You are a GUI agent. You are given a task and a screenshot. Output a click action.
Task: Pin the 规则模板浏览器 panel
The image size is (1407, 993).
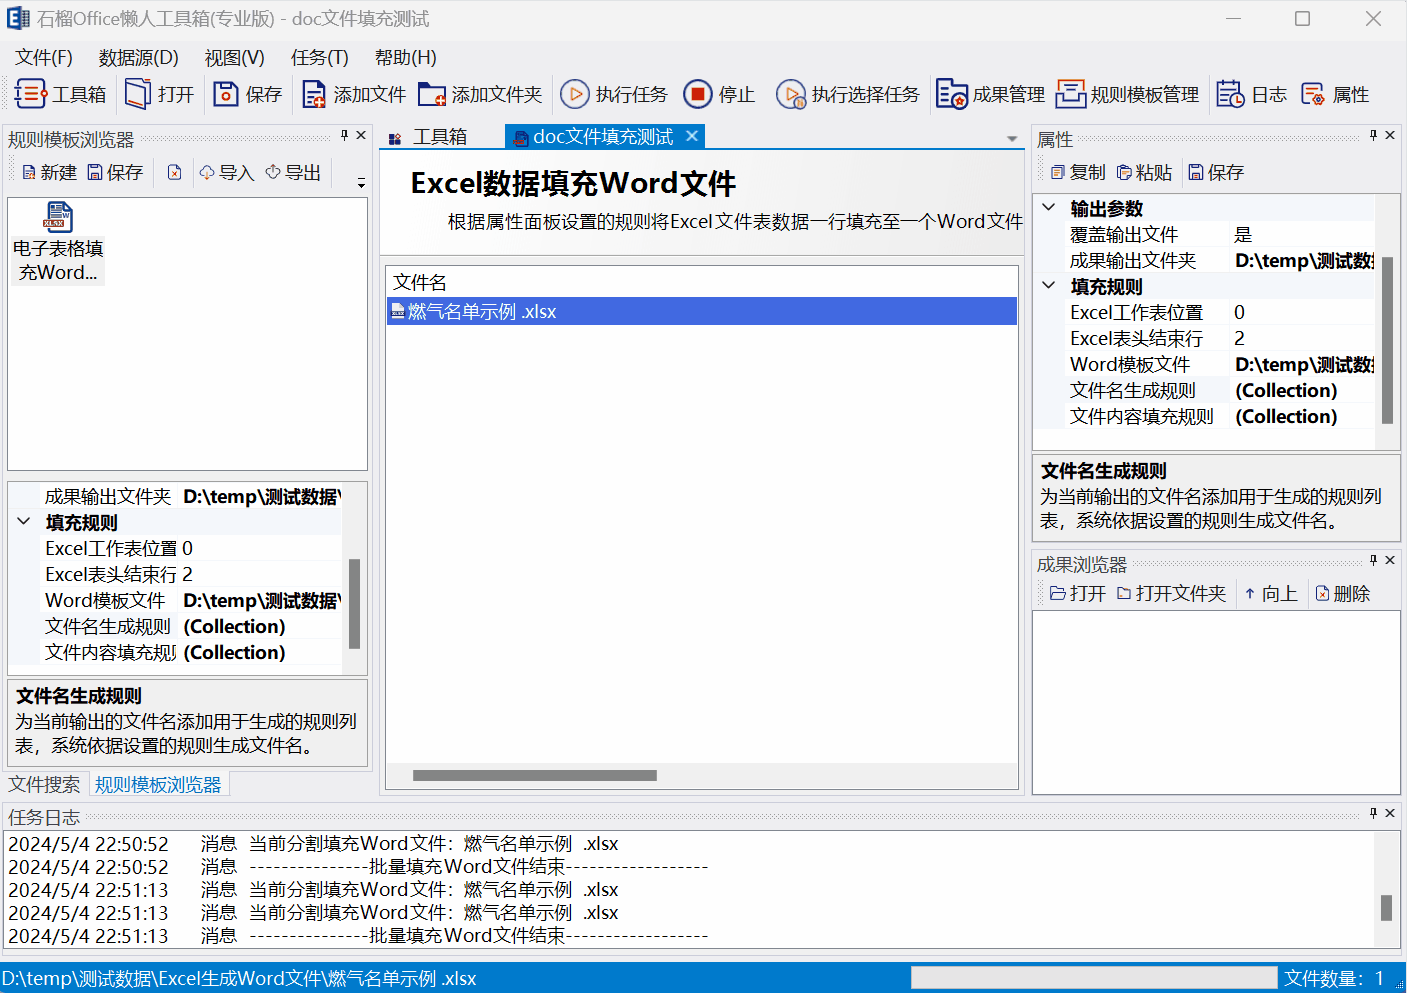pos(344,135)
